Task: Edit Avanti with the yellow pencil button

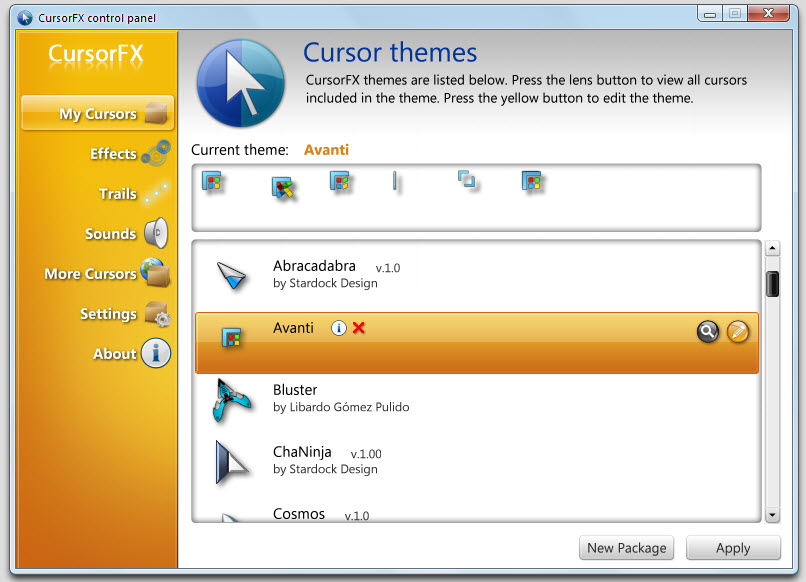Action: coord(738,331)
